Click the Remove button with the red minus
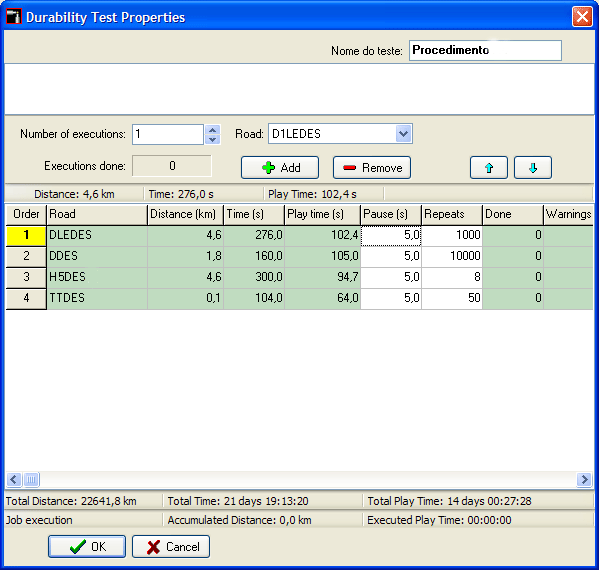This screenshot has height=570, width=599. pos(372,167)
